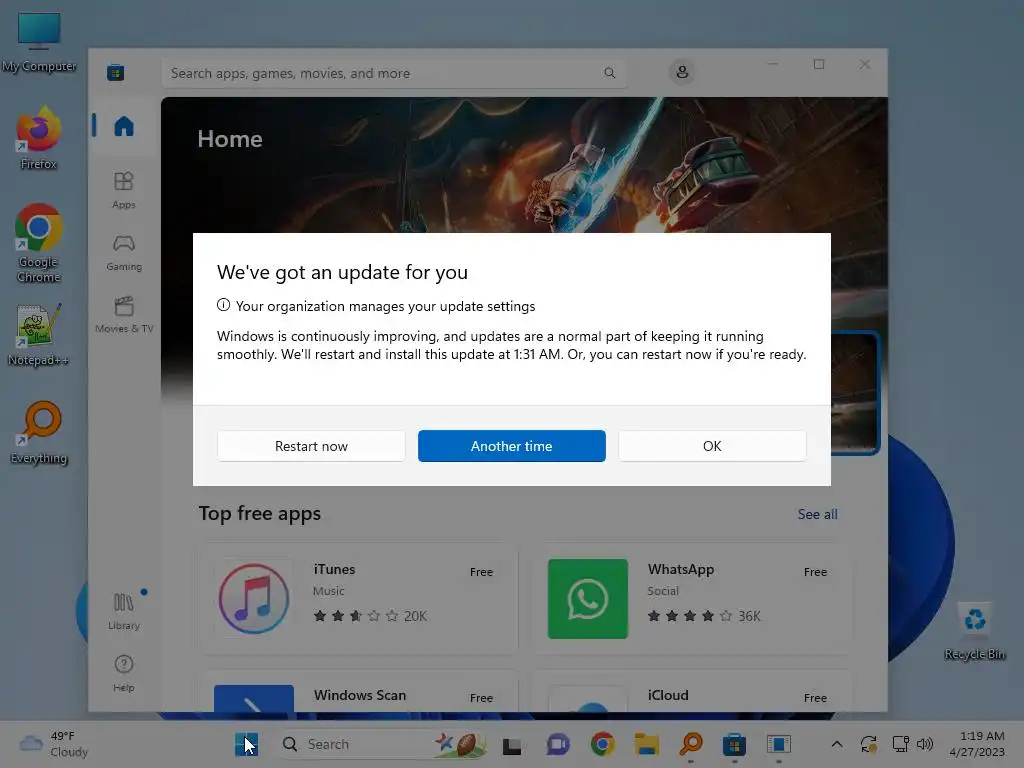1024x768 pixels.
Task: Click the Top free apps heading
Action: coord(259,514)
